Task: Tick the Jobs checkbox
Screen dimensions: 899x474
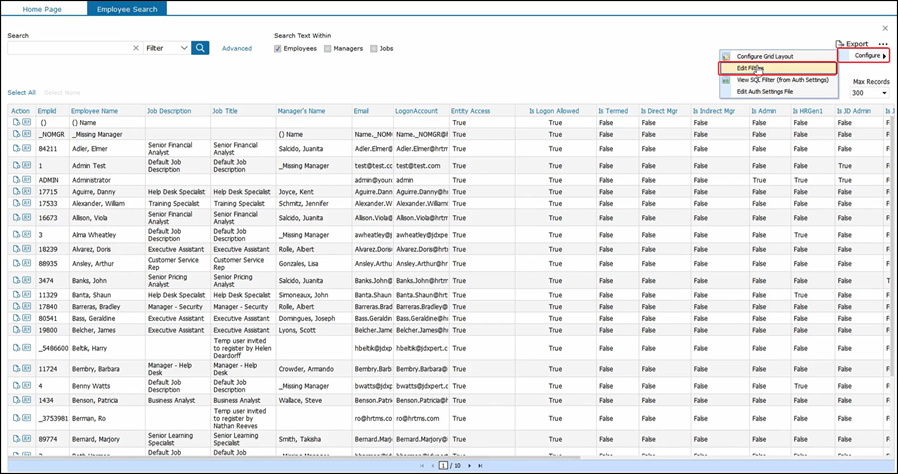Action: [x=374, y=48]
